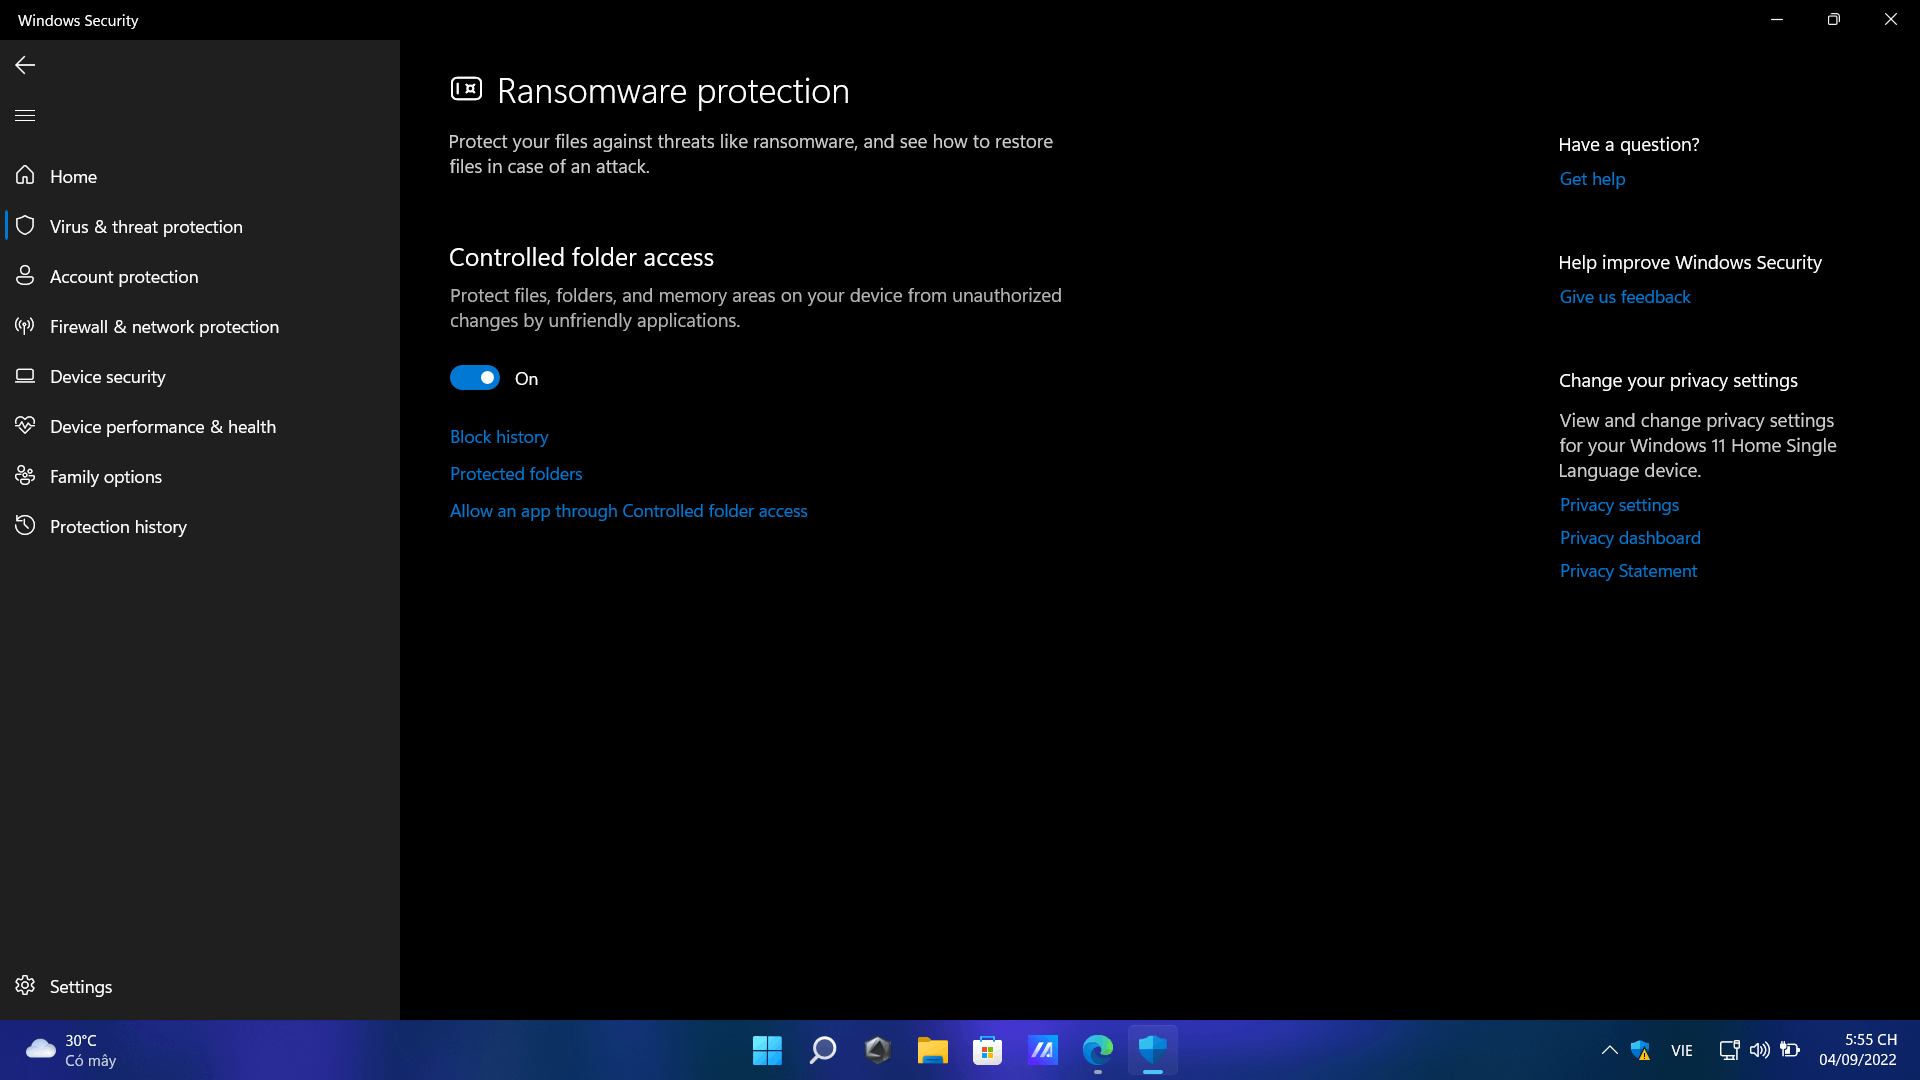Click the laptop icon for Device security
This screenshot has width=1920, height=1080.
click(25, 376)
